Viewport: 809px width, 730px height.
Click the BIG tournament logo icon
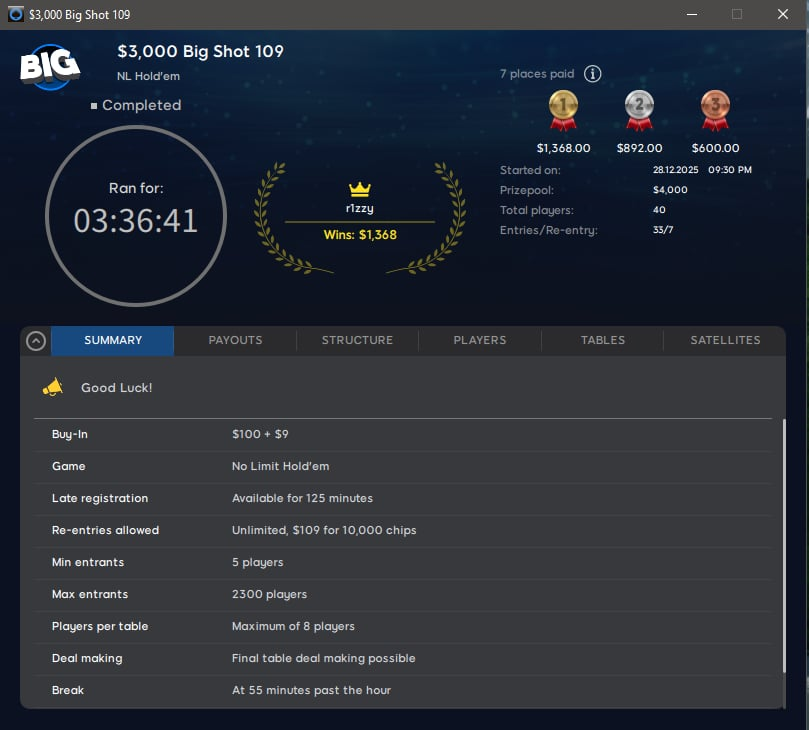[48, 66]
